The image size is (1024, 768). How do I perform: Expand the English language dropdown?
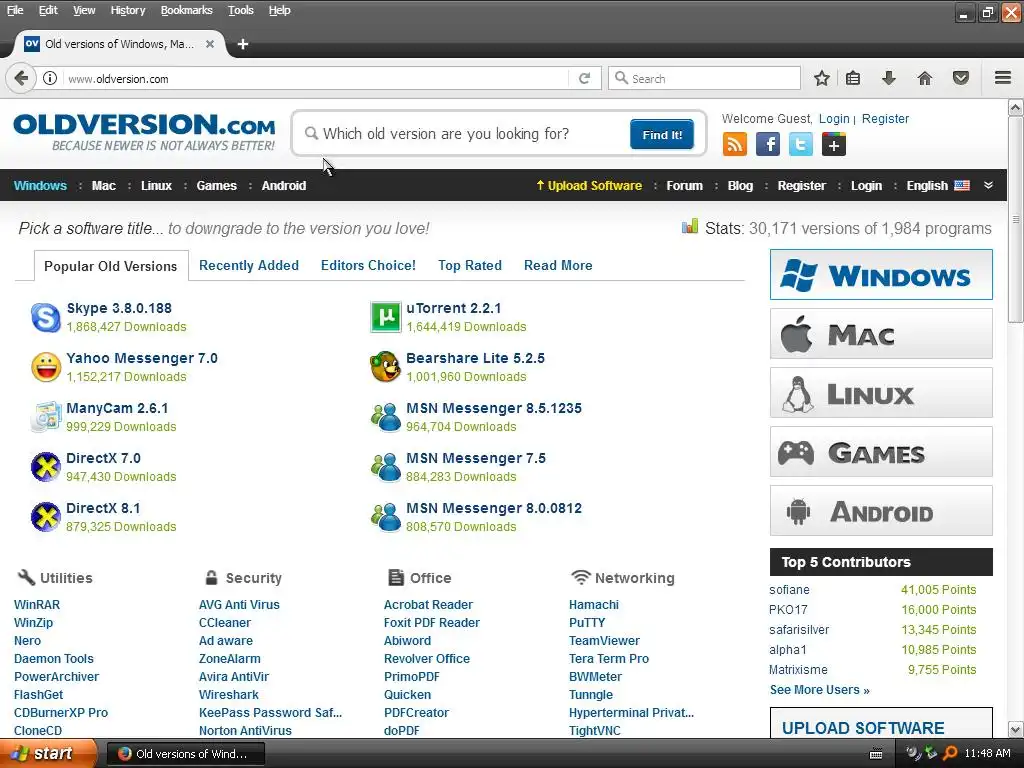(937, 185)
